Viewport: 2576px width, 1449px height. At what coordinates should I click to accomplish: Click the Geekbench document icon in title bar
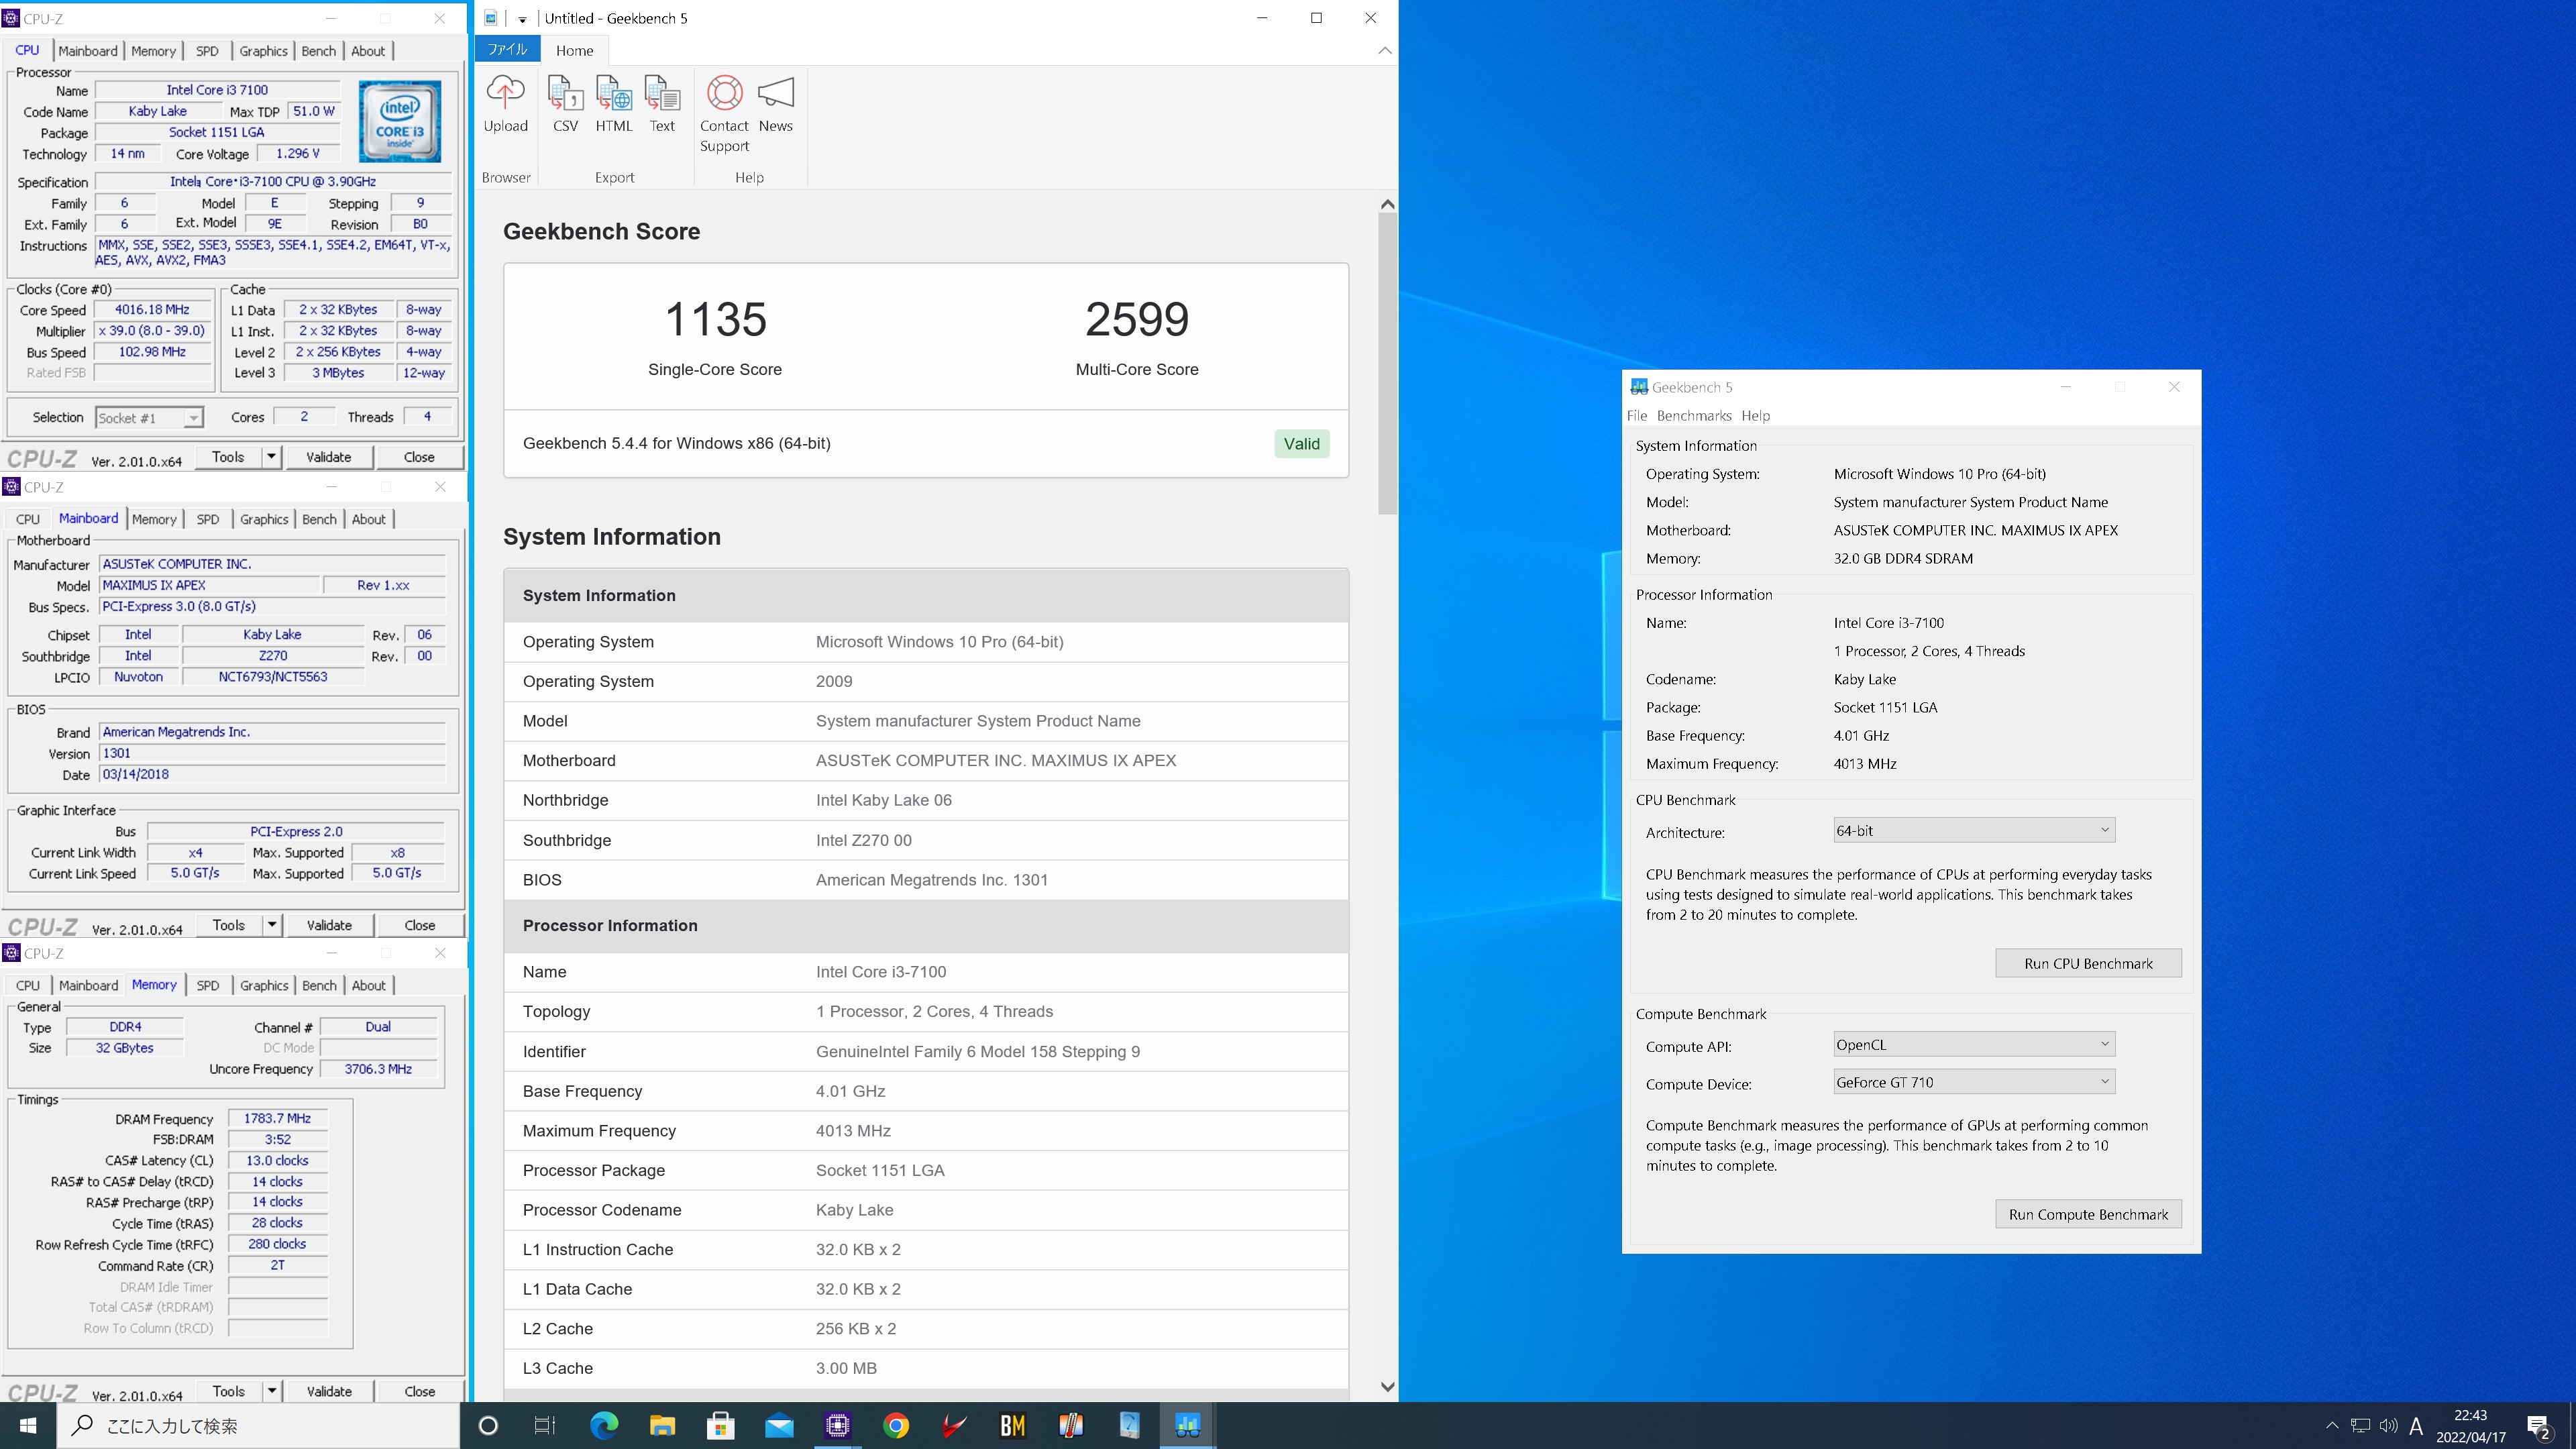[x=491, y=18]
